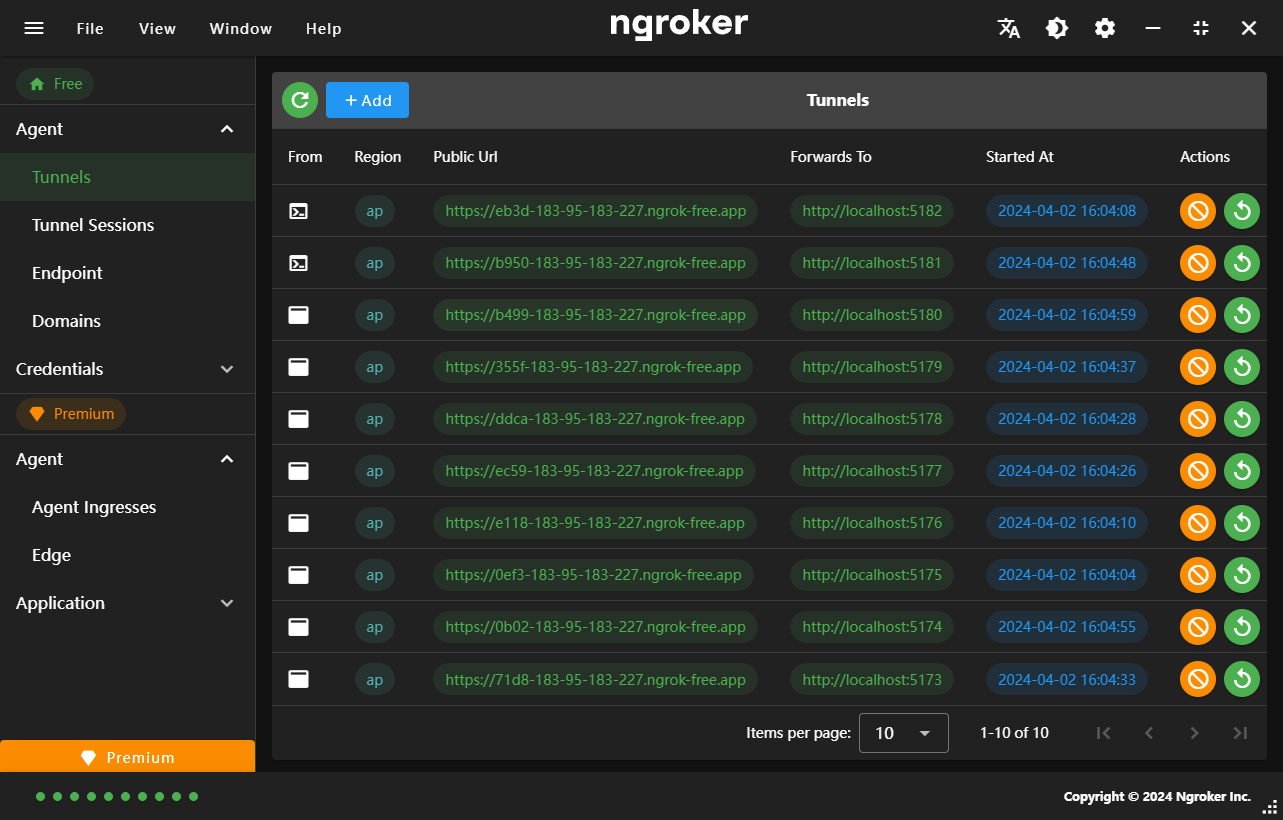The image size is (1283, 820).
Task: Click the Started At column header
Action: click(1020, 157)
